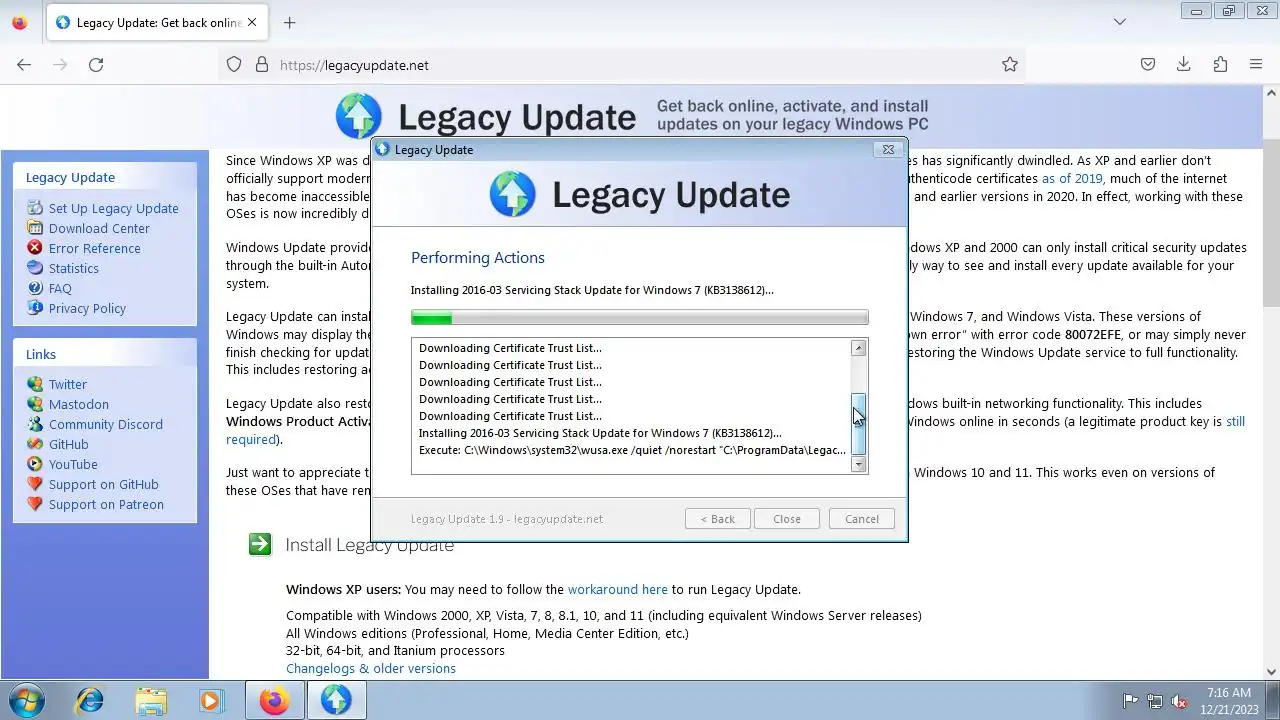Open the Twitter link

(68, 384)
